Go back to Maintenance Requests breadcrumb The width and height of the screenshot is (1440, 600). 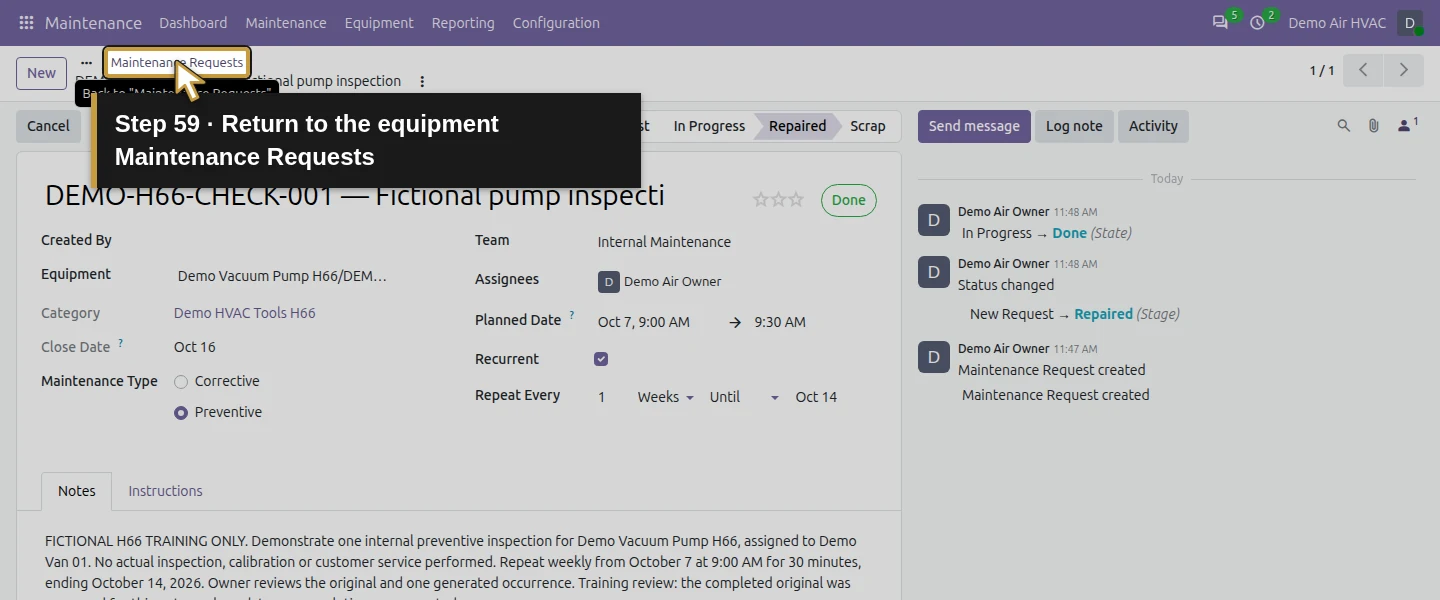(177, 62)
